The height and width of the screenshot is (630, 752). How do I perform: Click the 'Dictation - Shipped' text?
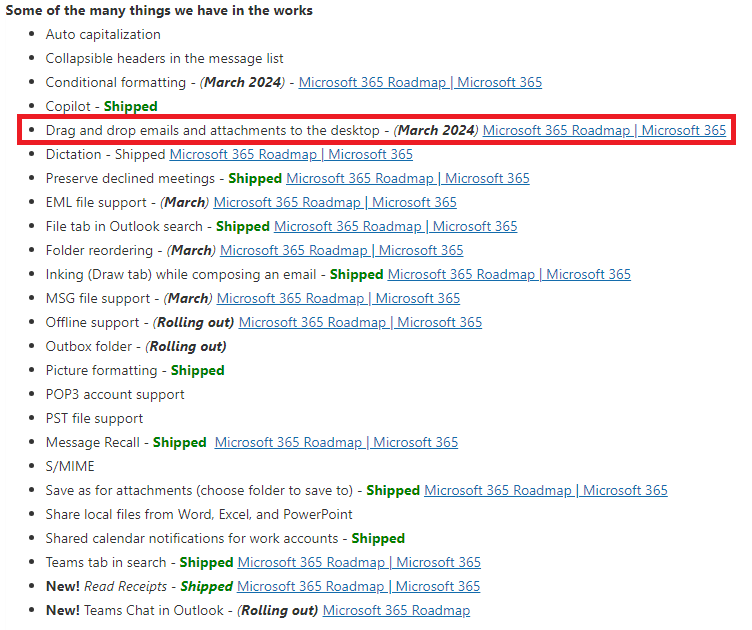[106, 154]
